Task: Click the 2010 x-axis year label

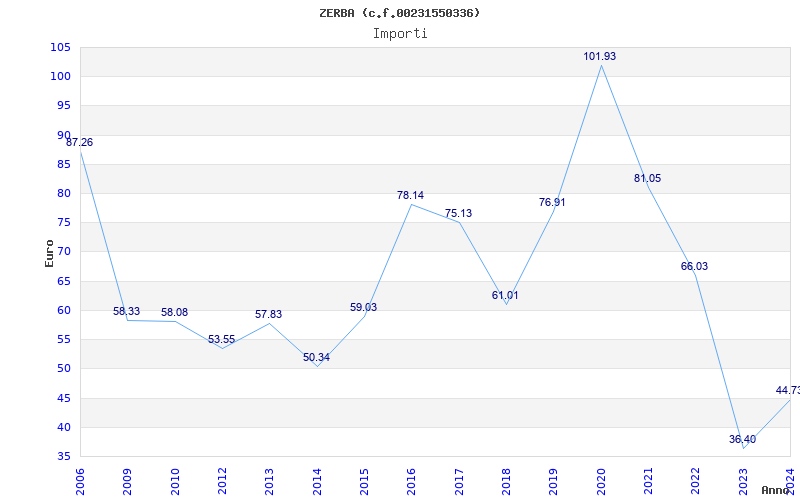Action: (174, 481)
